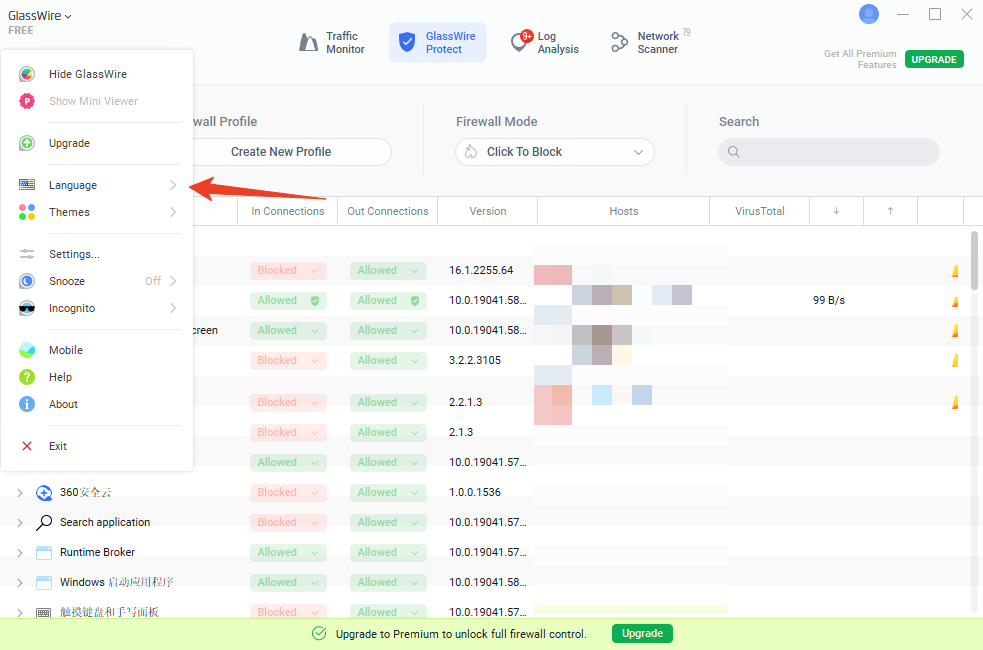Click the Search input field
The height and width of the screenshot is (650, 983).
pos(829,152)
